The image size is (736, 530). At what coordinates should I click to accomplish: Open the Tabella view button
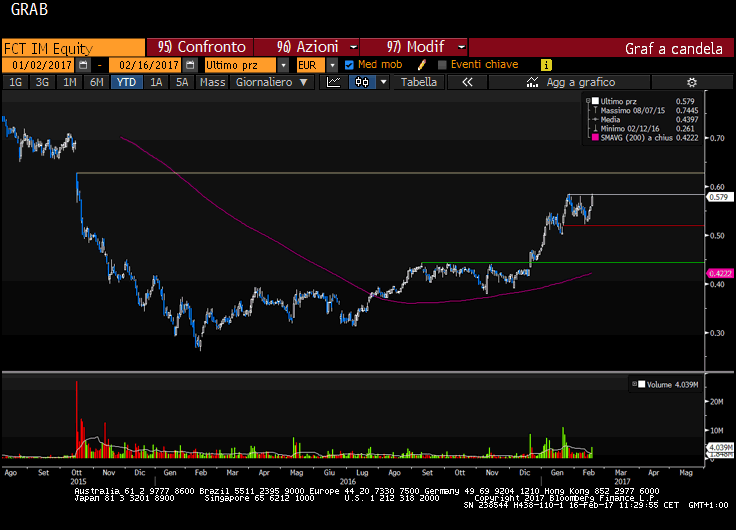pyautogui.click(x=419, y=82)
